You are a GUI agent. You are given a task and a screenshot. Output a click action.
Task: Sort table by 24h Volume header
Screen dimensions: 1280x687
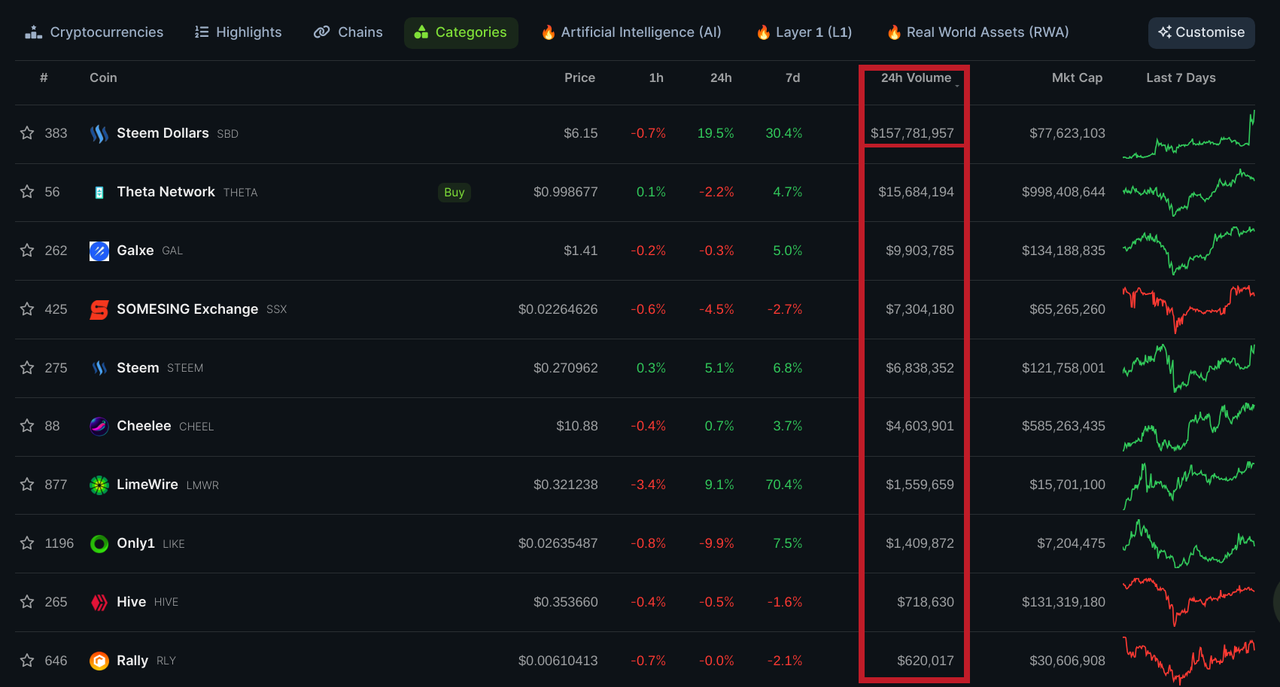pos(916,78)
